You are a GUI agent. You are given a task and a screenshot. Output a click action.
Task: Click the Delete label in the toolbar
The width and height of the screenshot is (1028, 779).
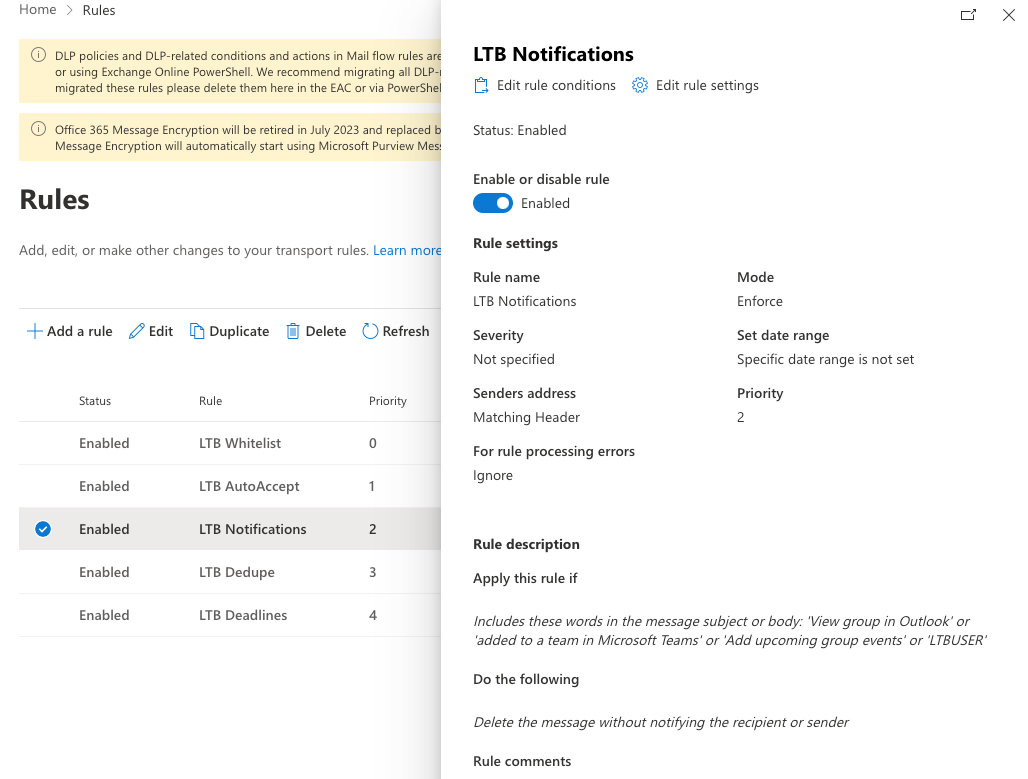click(x=326, y=331)
